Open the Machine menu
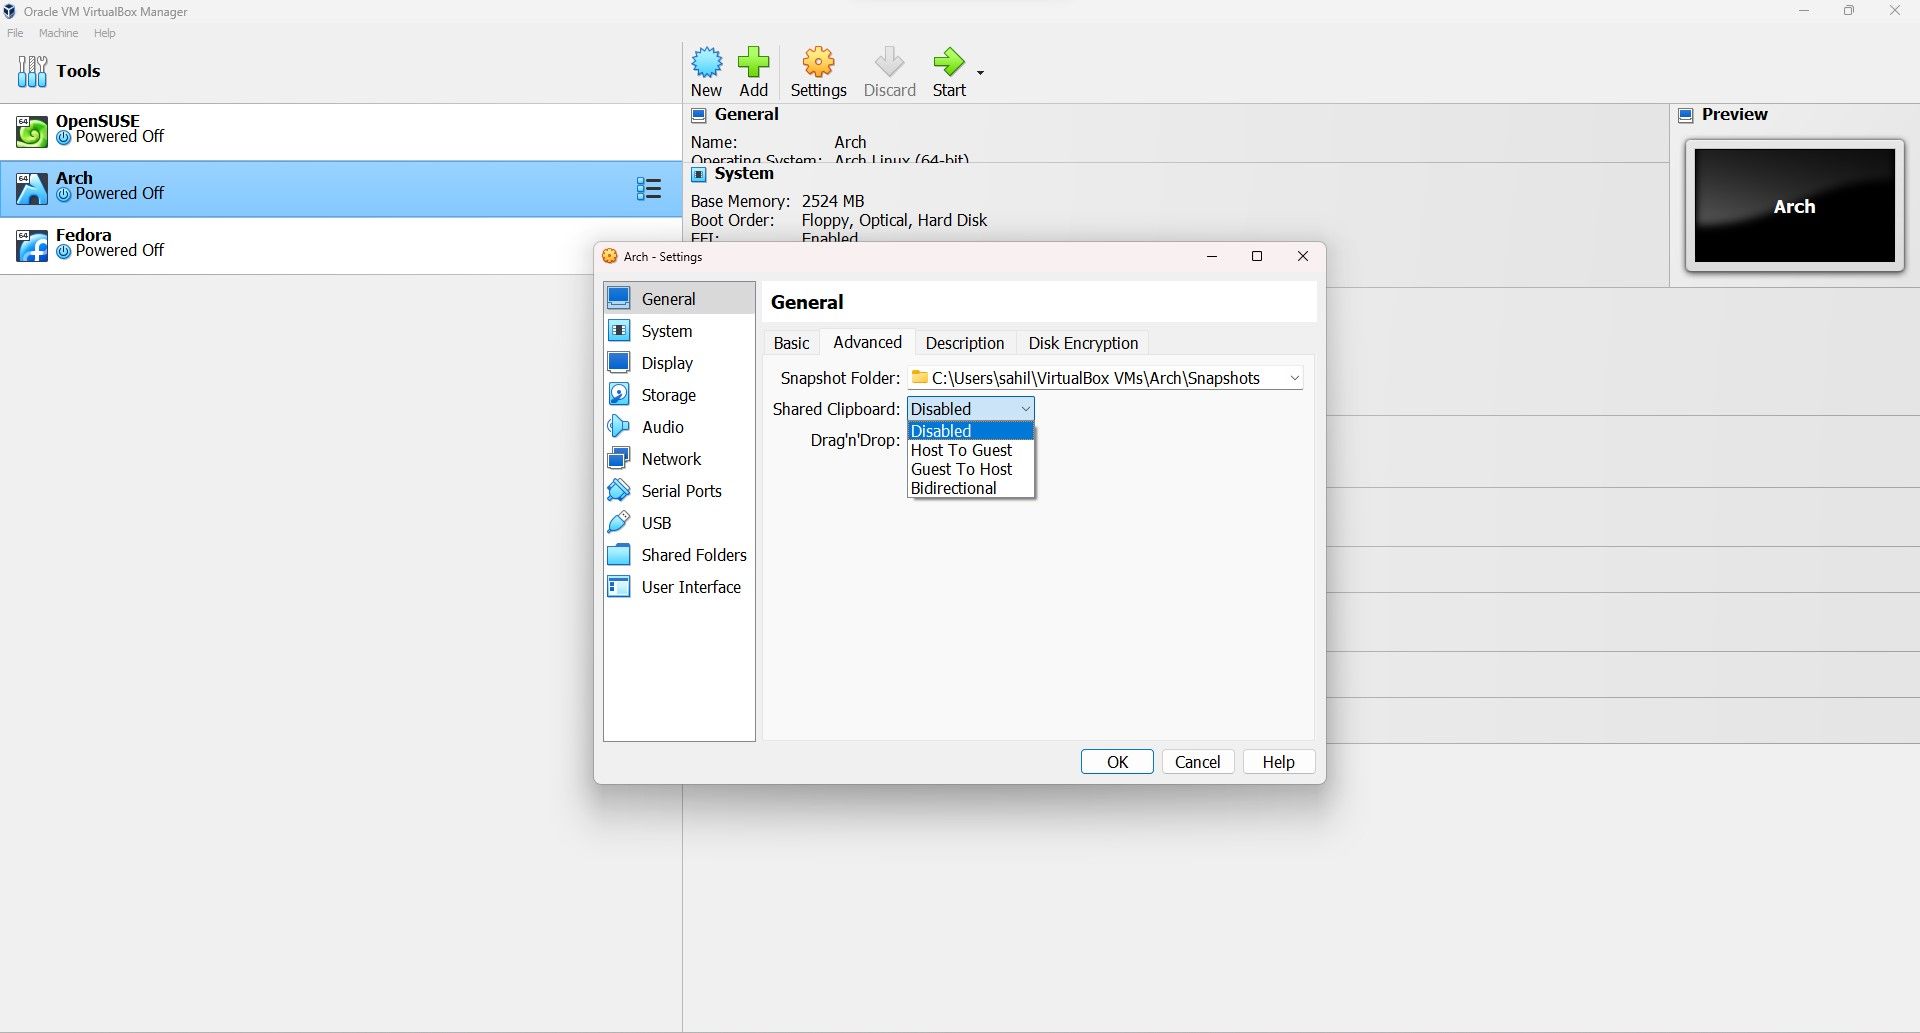 pyautogui.click(x=58, y=32)
